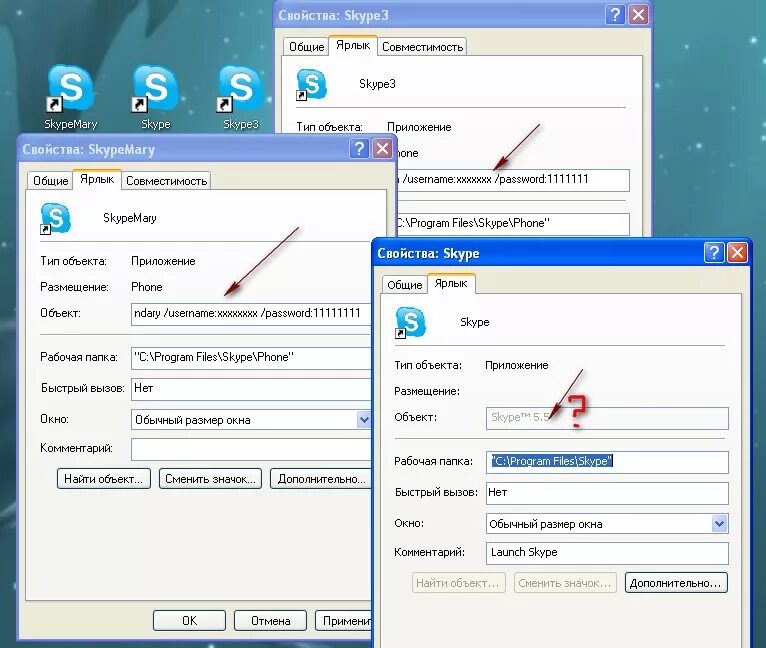Click help button in Skype3 properties title bar
The height and width of the screenshot is (648, 766).
click(615, 15)
